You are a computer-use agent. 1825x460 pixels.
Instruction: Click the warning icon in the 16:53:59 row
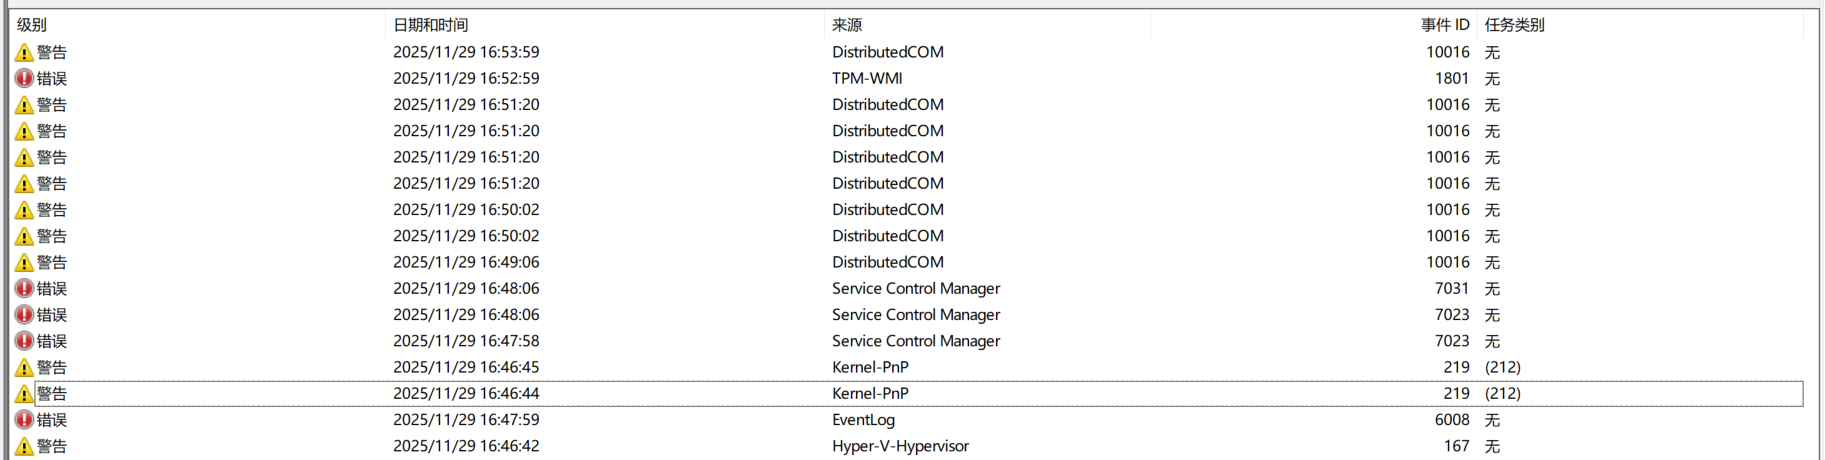coord(24,52)
